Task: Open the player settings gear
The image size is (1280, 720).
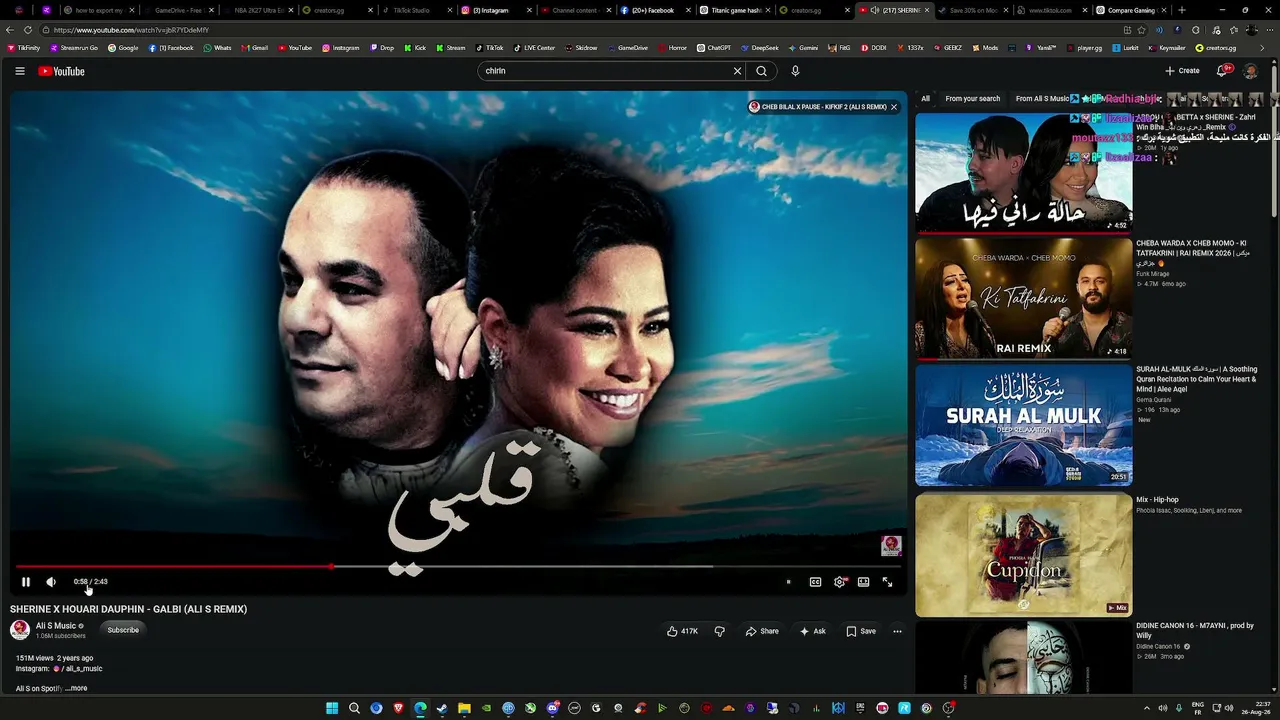Action: (x=839, y=582)
